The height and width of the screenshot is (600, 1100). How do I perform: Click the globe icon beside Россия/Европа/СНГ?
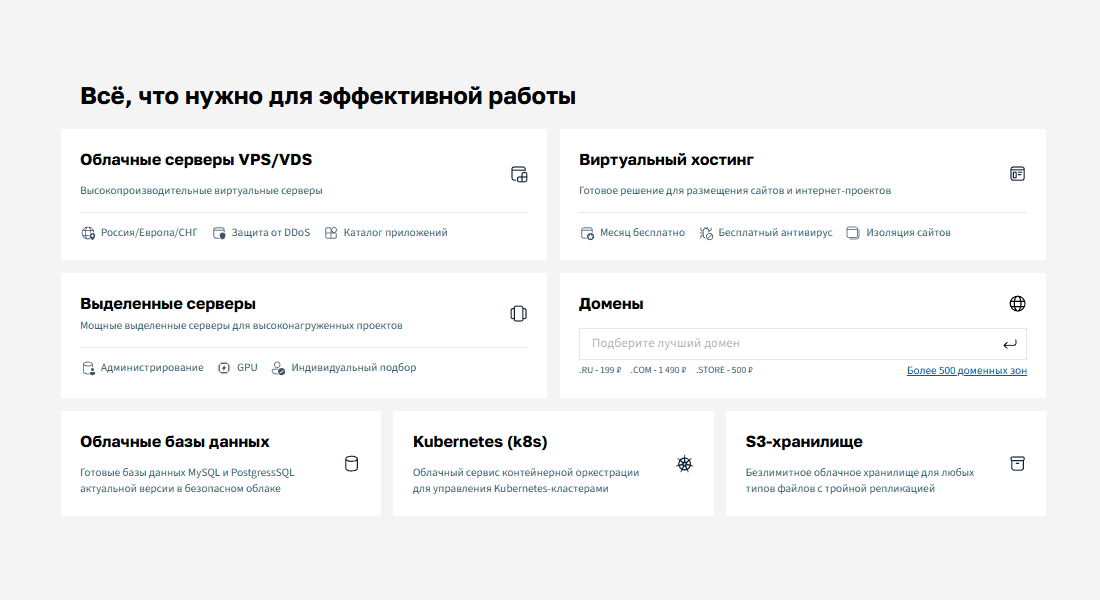point(88,233)
